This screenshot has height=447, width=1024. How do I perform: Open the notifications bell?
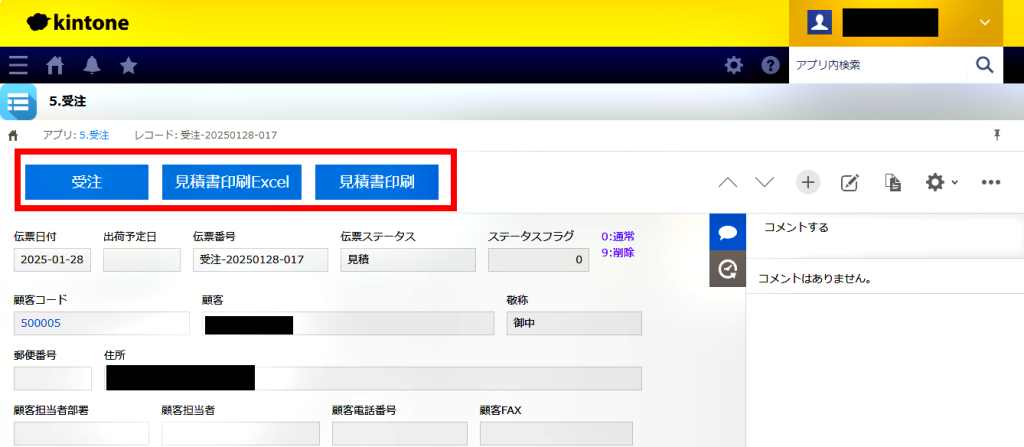(x=92, y=65)
